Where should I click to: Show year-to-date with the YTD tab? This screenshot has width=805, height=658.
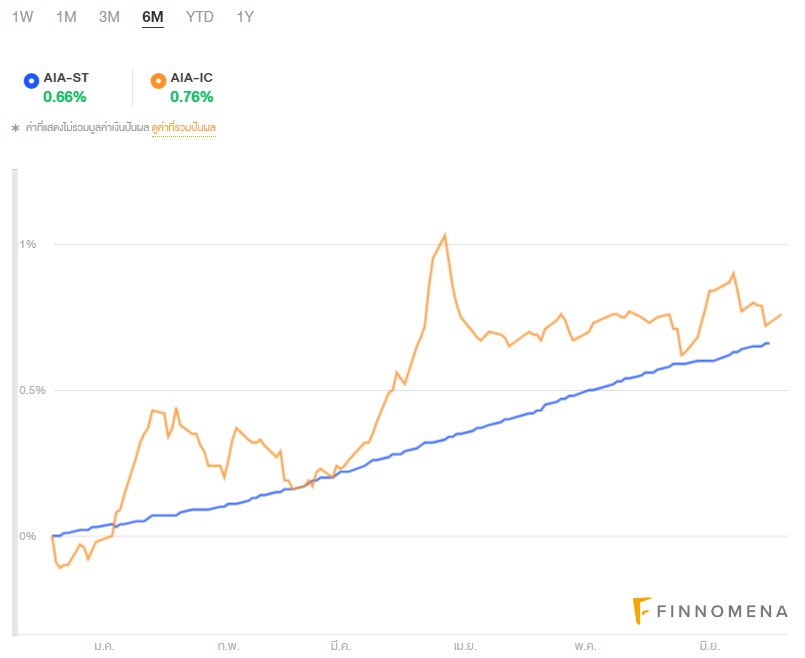(200, 17)
